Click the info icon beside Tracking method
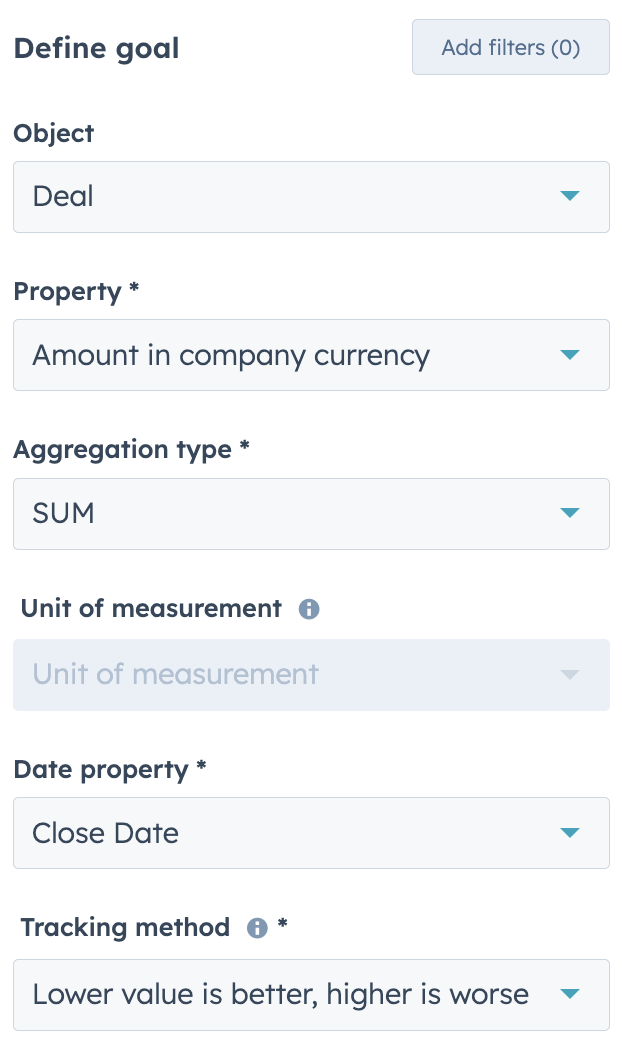 point(257,928)
